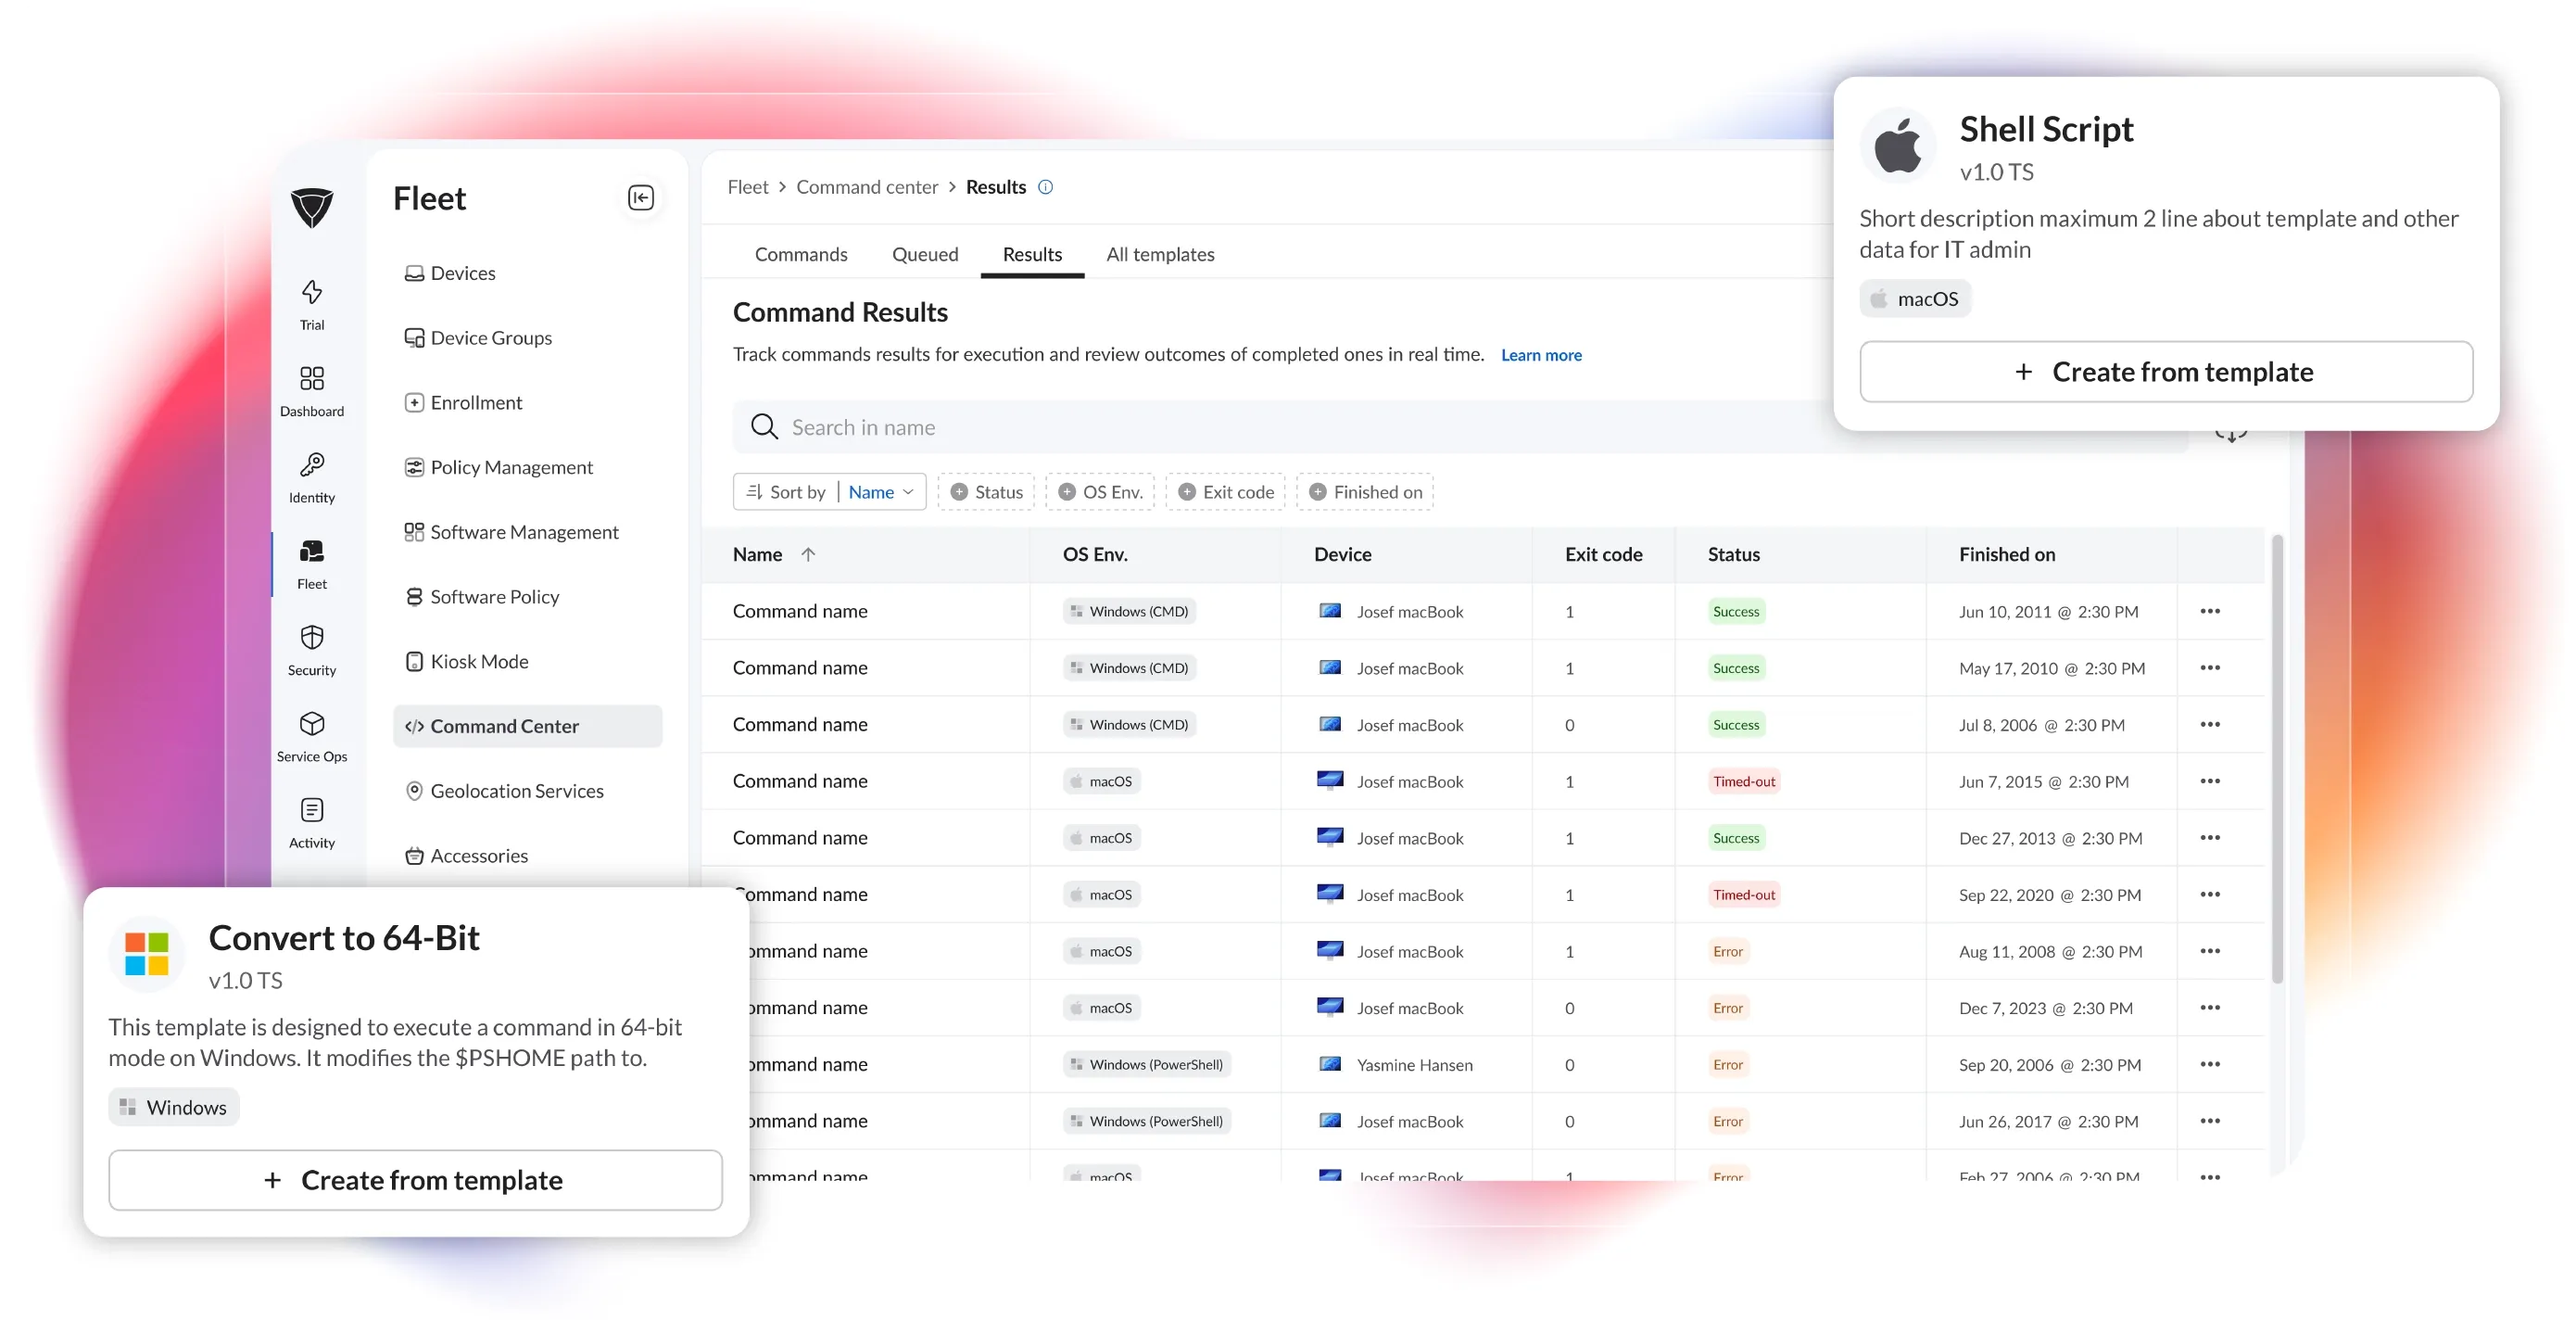Open Devices in the Fleet menu
Image resolution: width=2576 pixels, height=1320 pixels.
(449, 273)
